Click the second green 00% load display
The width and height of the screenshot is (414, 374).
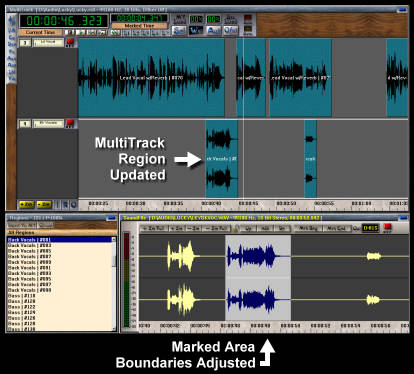[x=213, y=19]
